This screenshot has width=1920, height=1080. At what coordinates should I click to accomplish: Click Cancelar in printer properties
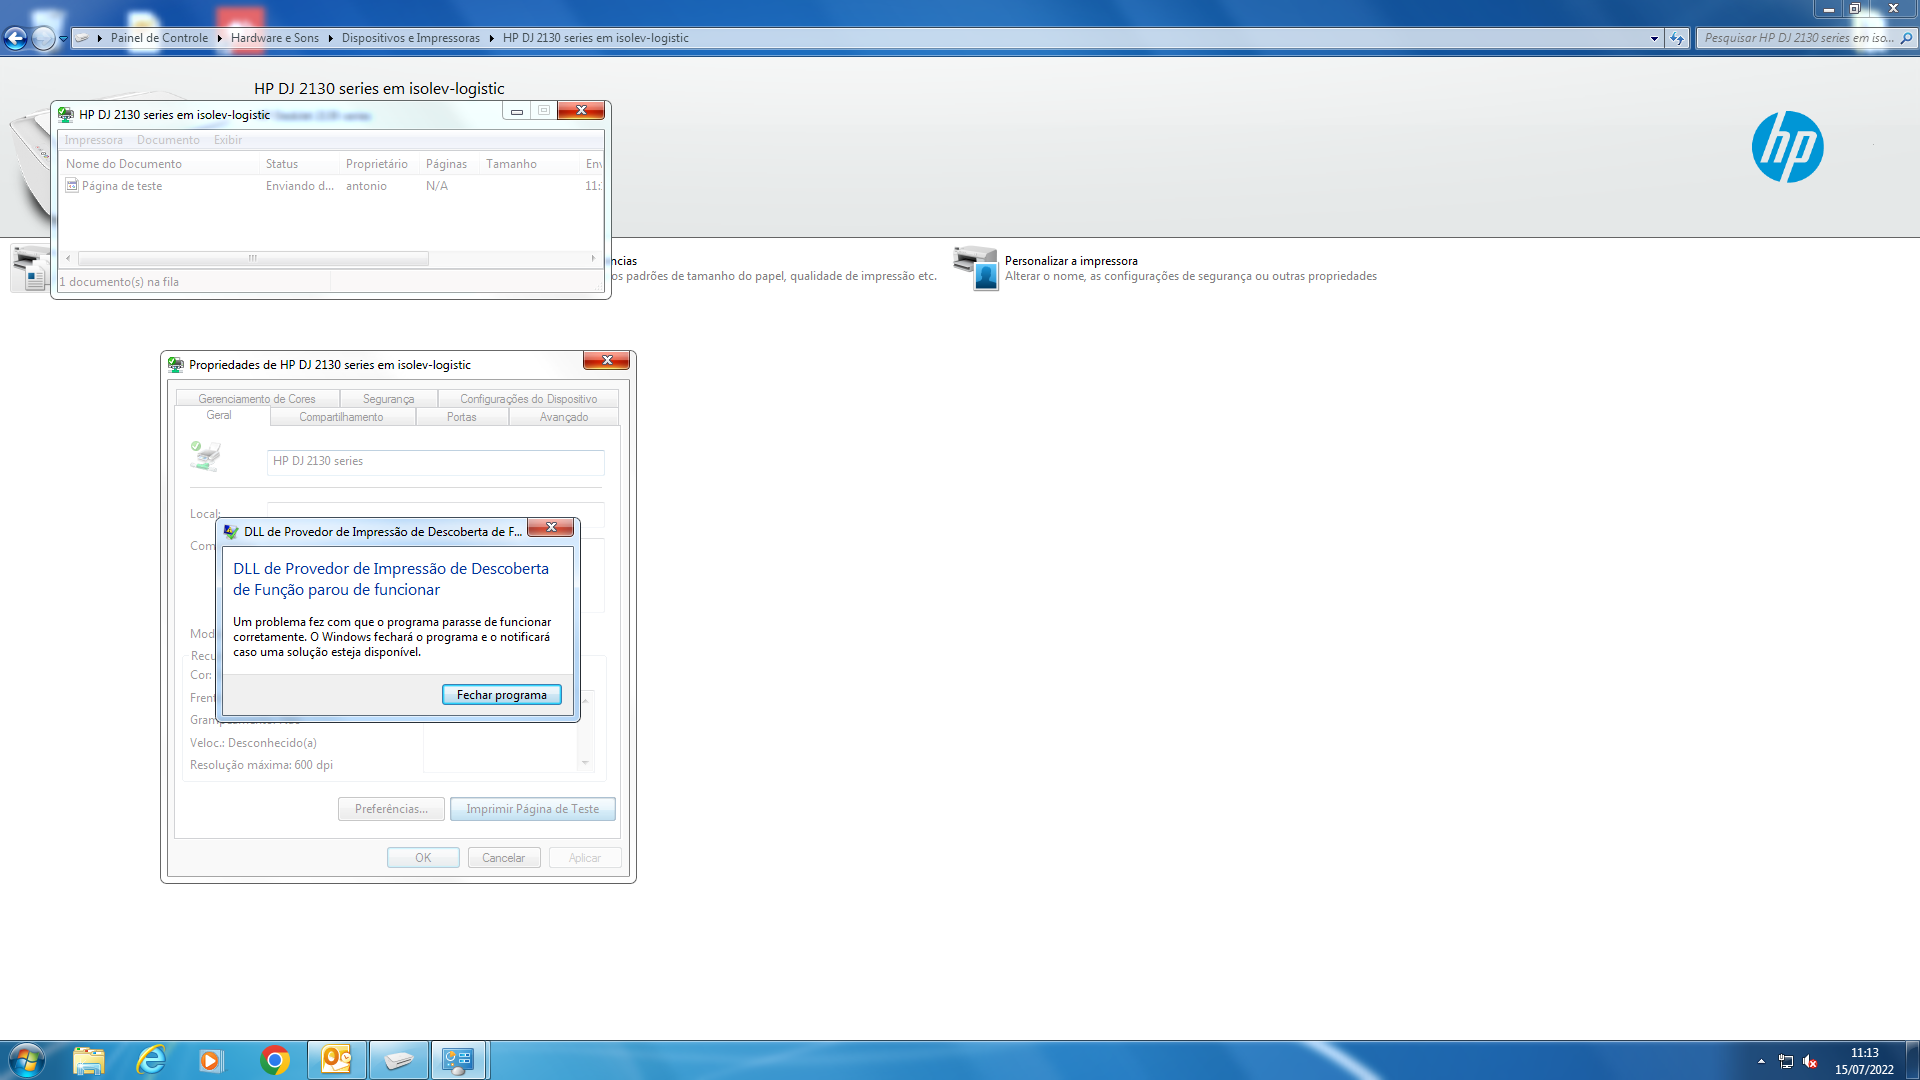(x=503, y=858)
